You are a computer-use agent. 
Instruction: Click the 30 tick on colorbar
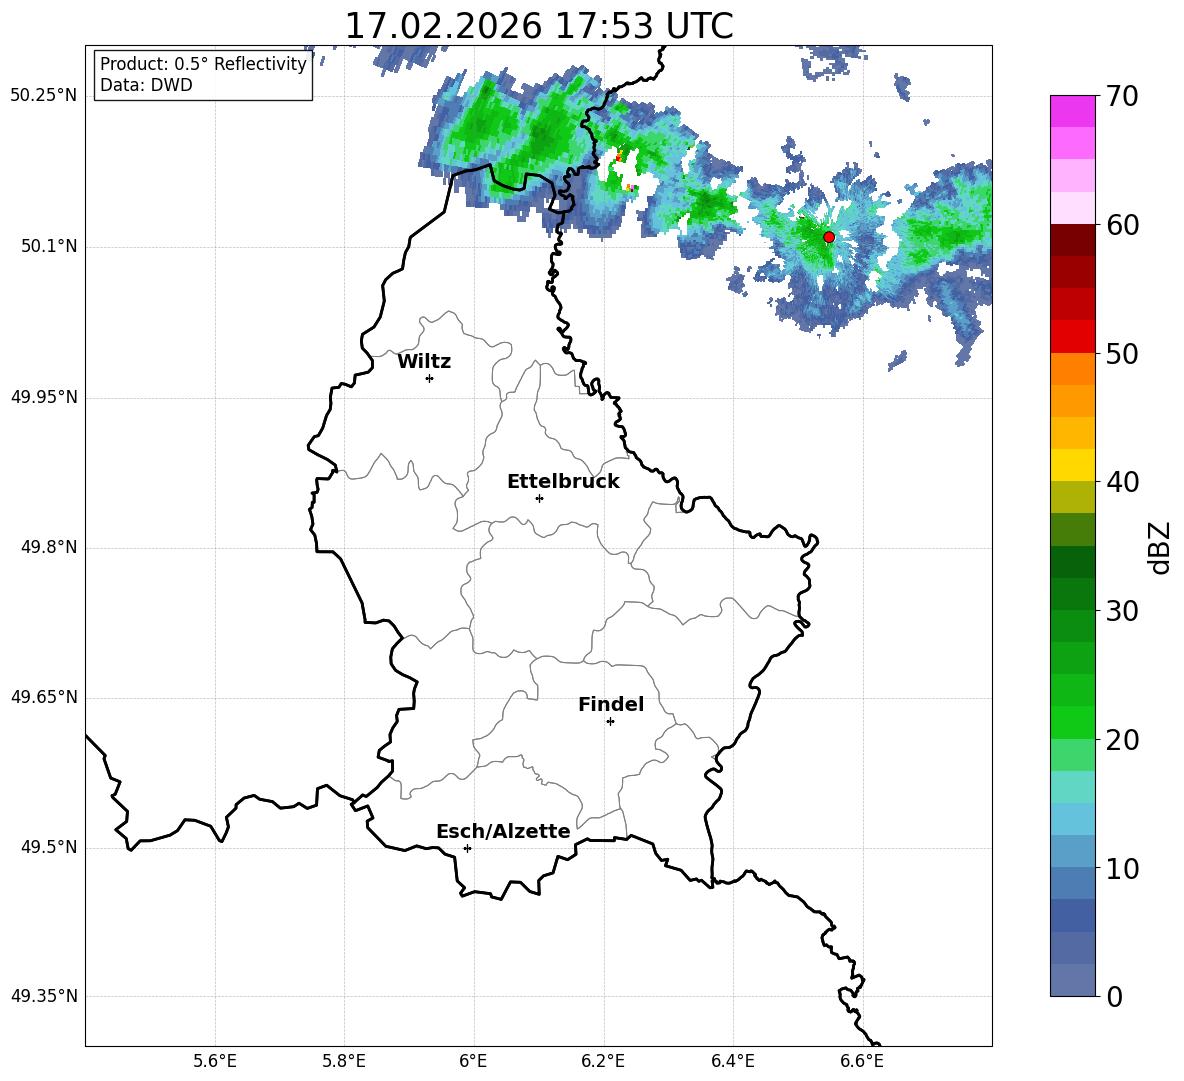click(1122, 611)
